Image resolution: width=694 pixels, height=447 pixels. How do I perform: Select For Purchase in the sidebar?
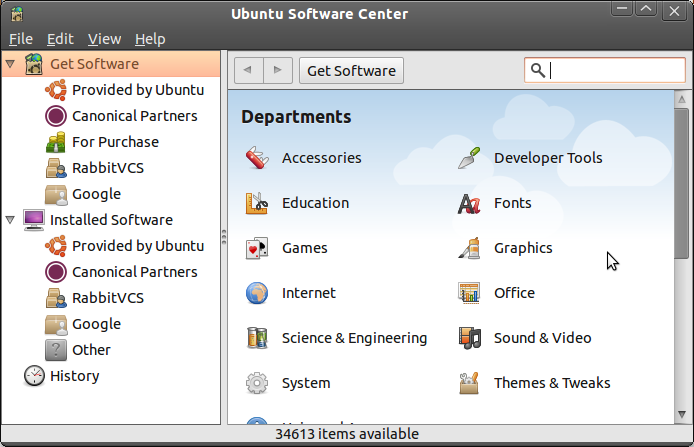(115, 142)
